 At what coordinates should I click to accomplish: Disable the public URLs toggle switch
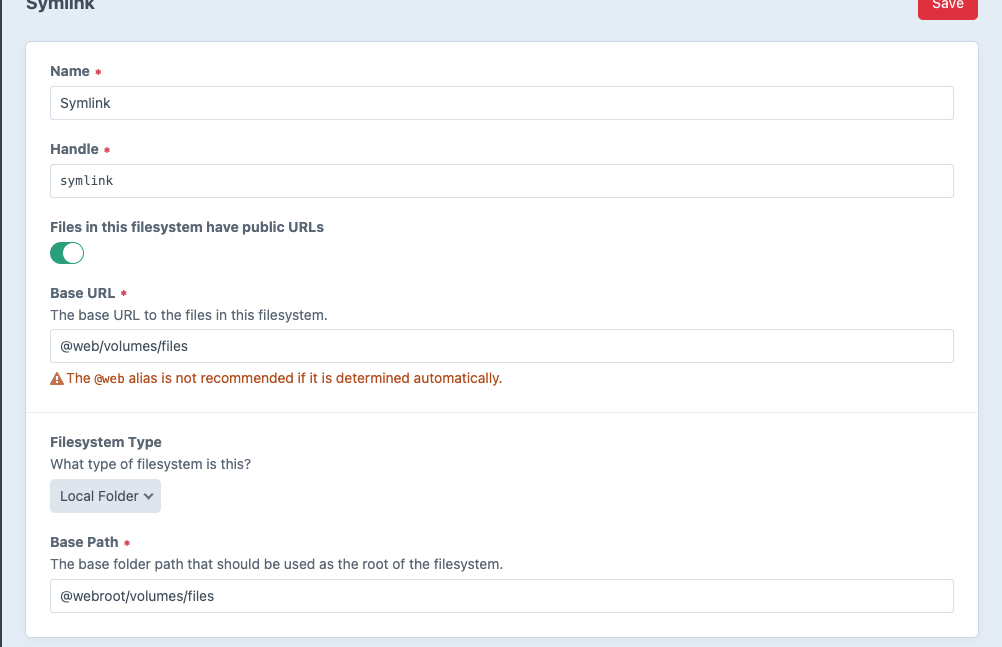[x=66, y=253]
